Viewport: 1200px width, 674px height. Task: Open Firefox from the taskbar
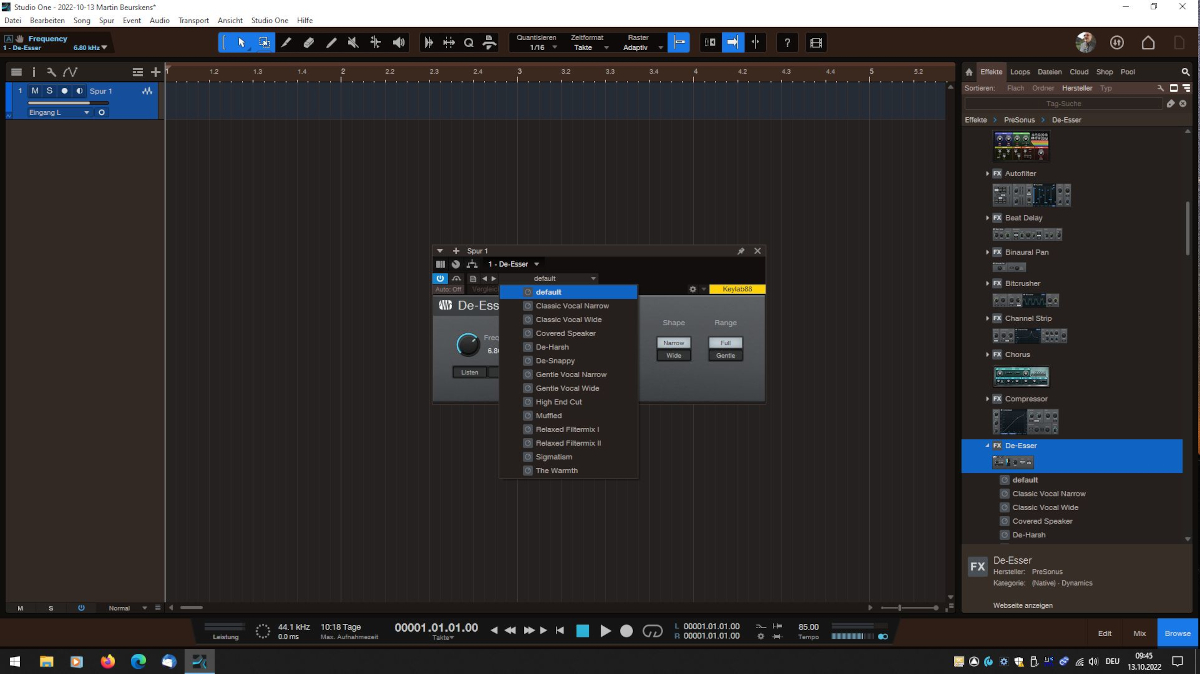pos(107,661)
